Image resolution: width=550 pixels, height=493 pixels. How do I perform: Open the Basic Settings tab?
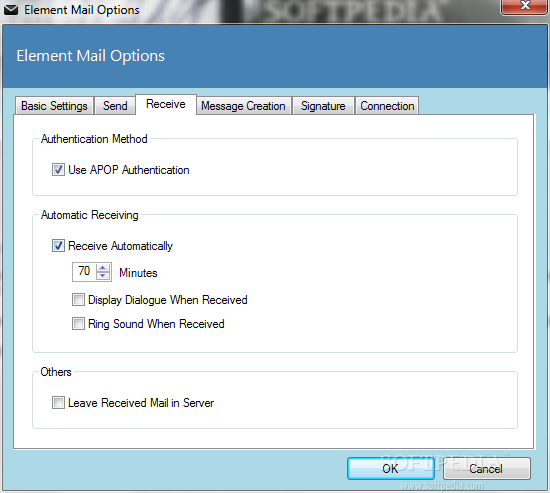coord(54,106)
